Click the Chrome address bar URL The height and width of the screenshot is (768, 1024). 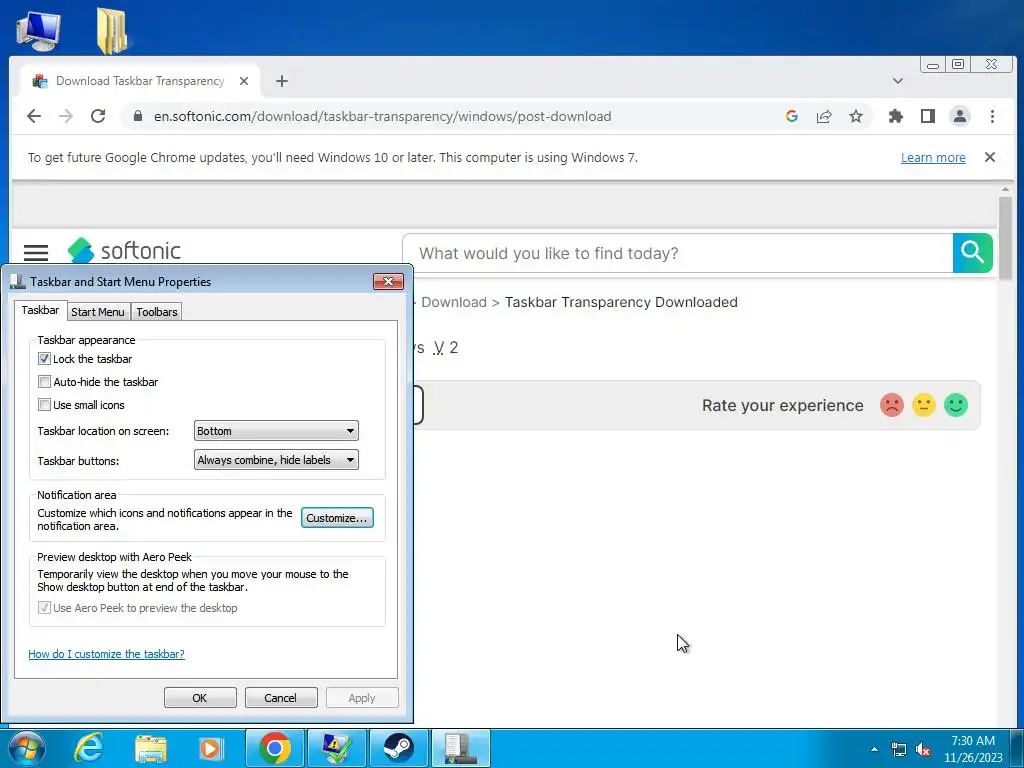[x=383, y=116]
